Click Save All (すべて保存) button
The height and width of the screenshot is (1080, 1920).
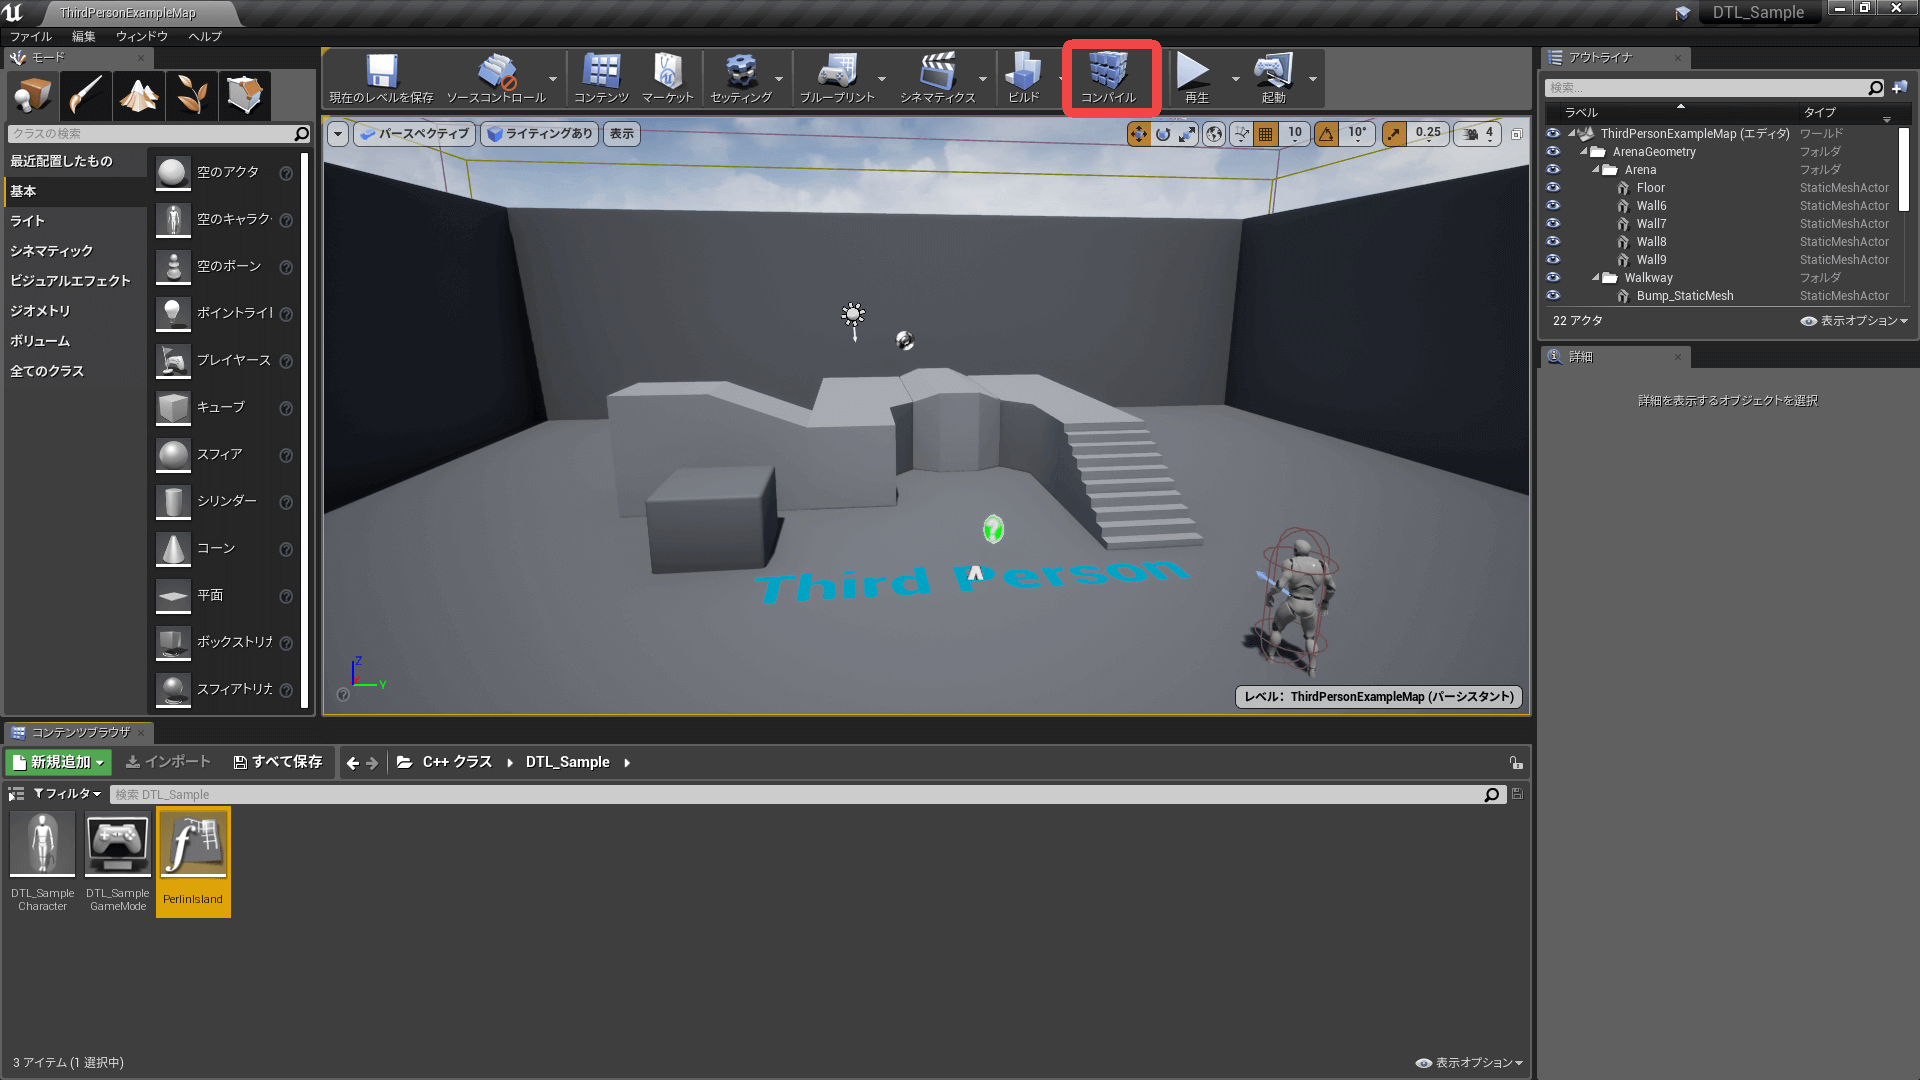click(278, 762)
